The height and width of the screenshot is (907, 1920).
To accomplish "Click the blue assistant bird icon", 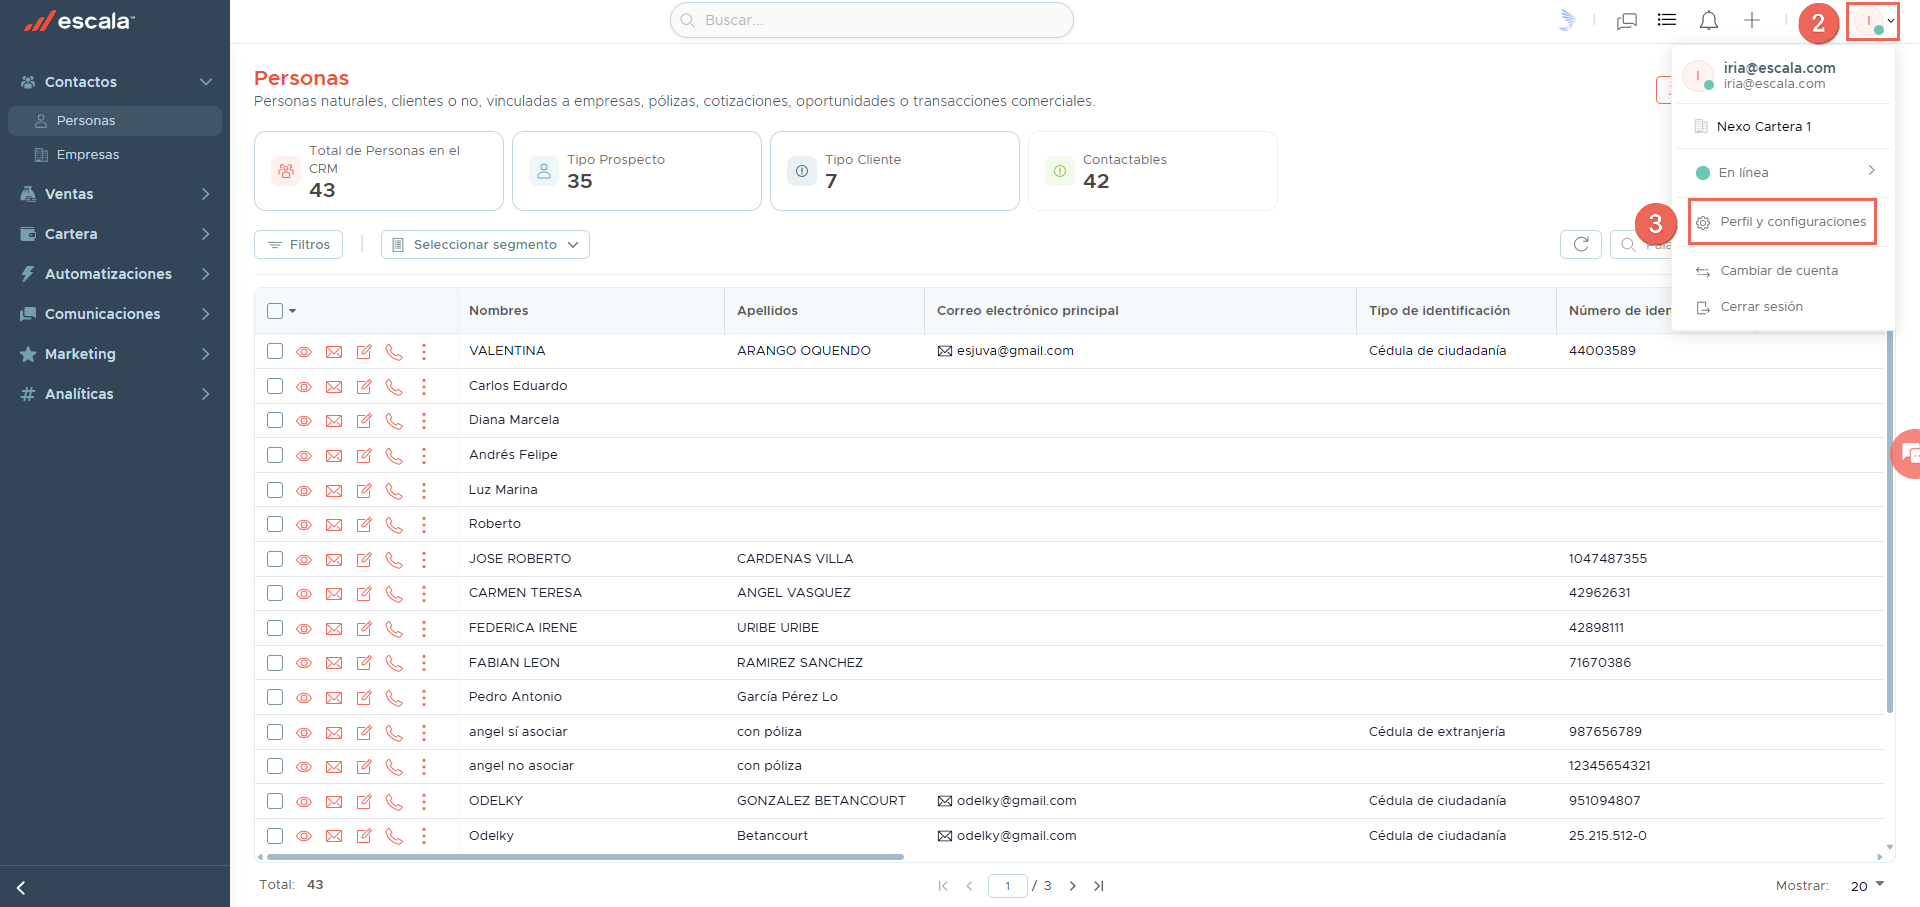I will coord(1567,20).
